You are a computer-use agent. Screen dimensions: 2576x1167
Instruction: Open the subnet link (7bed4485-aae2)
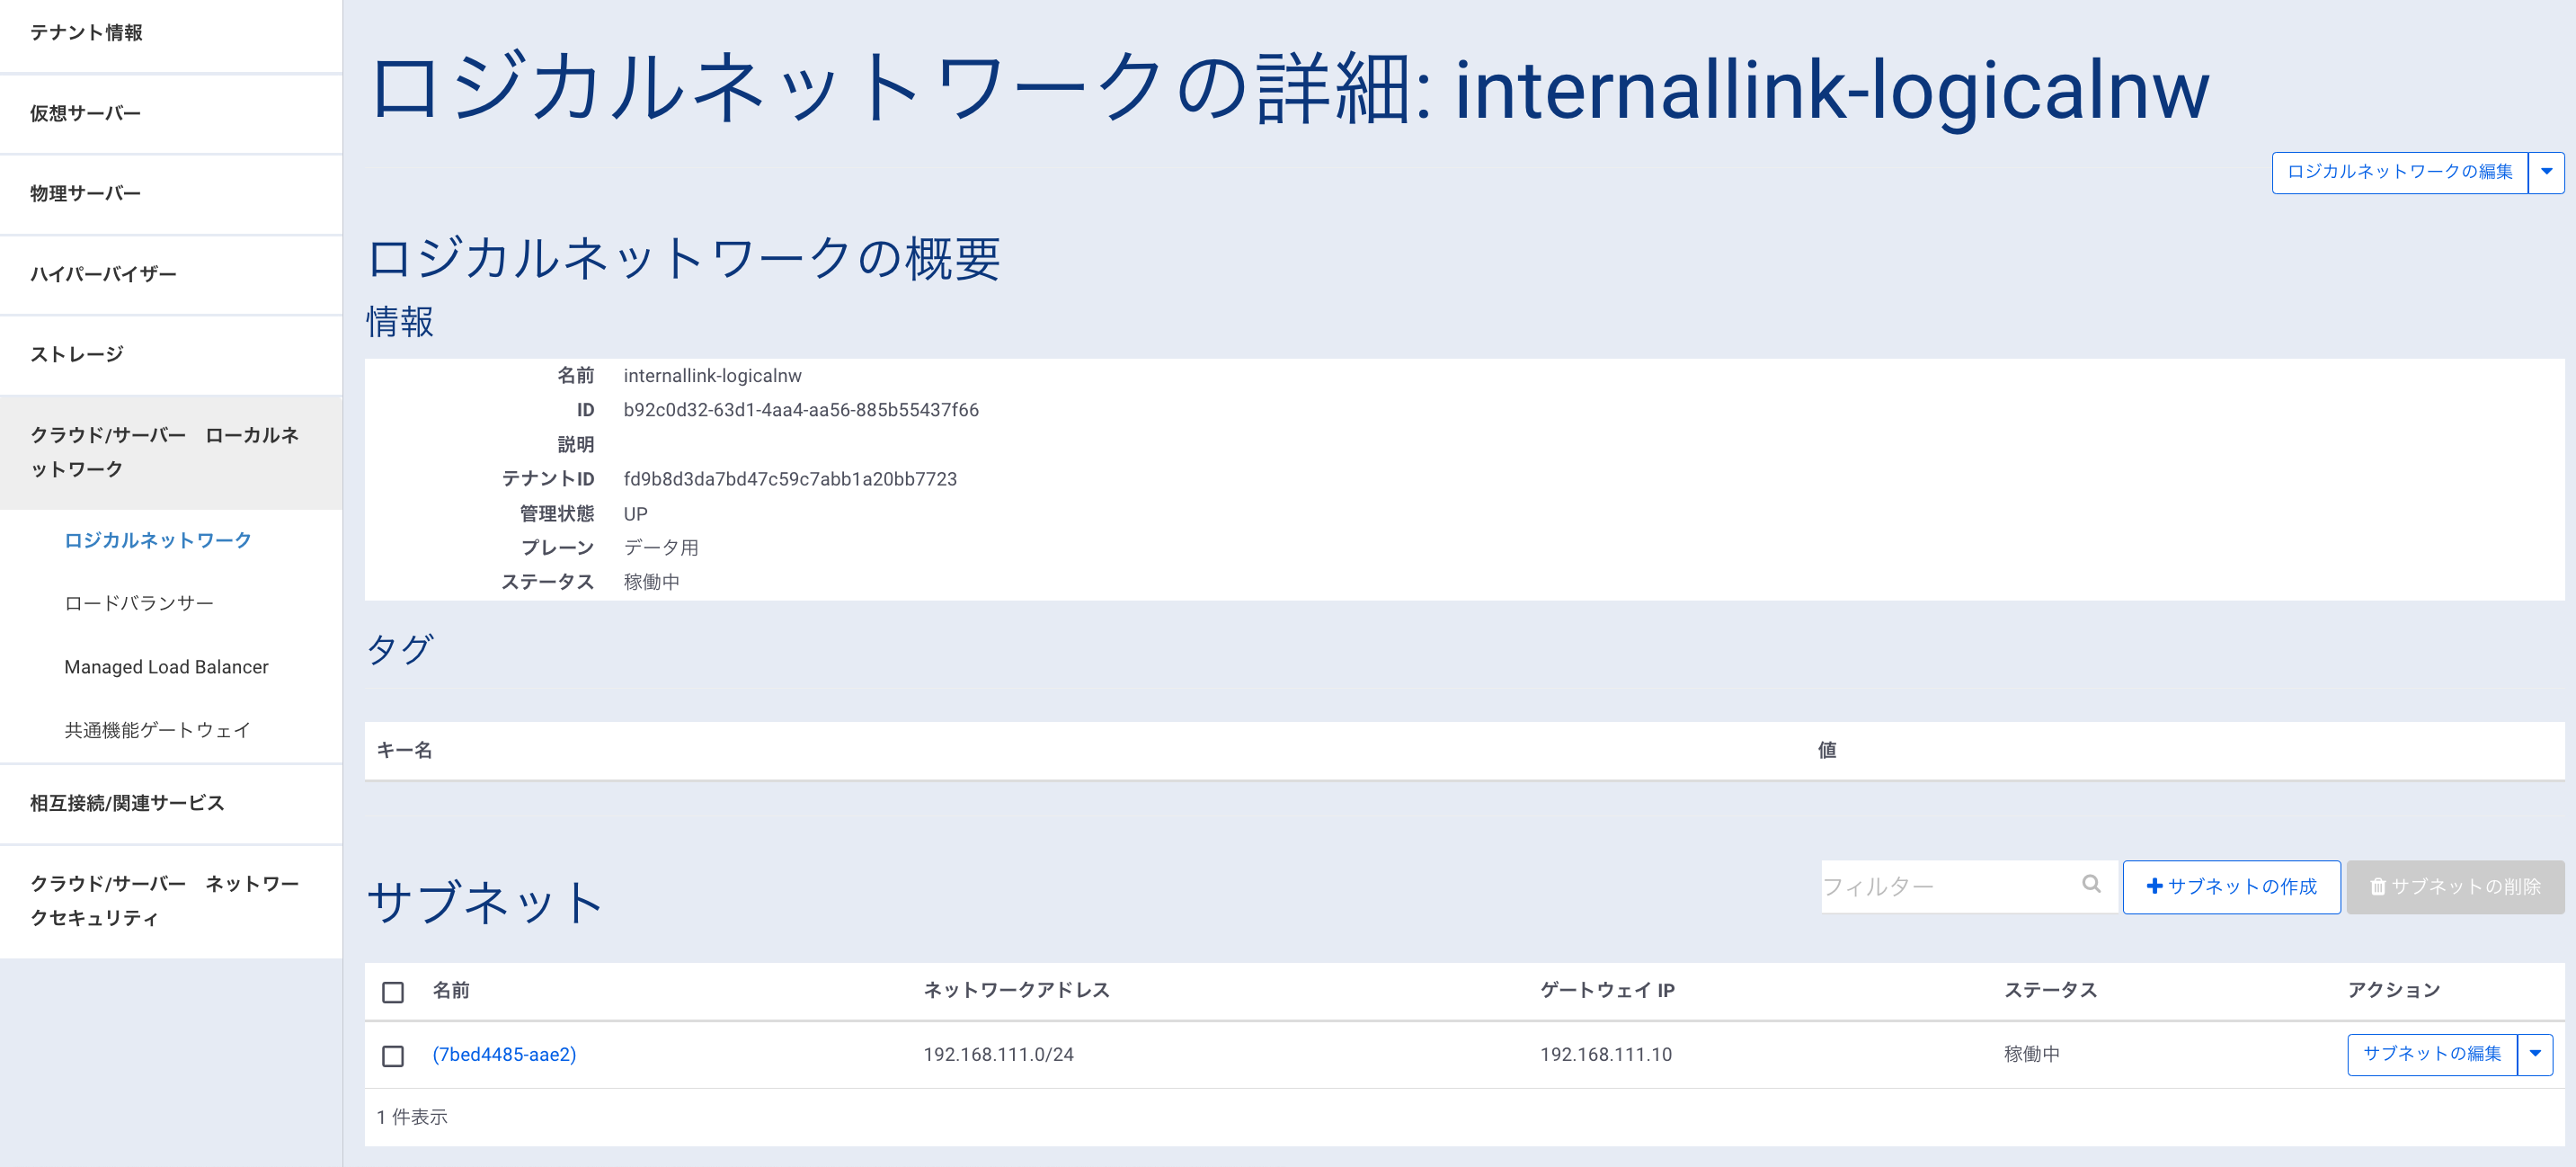pyautogui.click(x=504, y=1055)
